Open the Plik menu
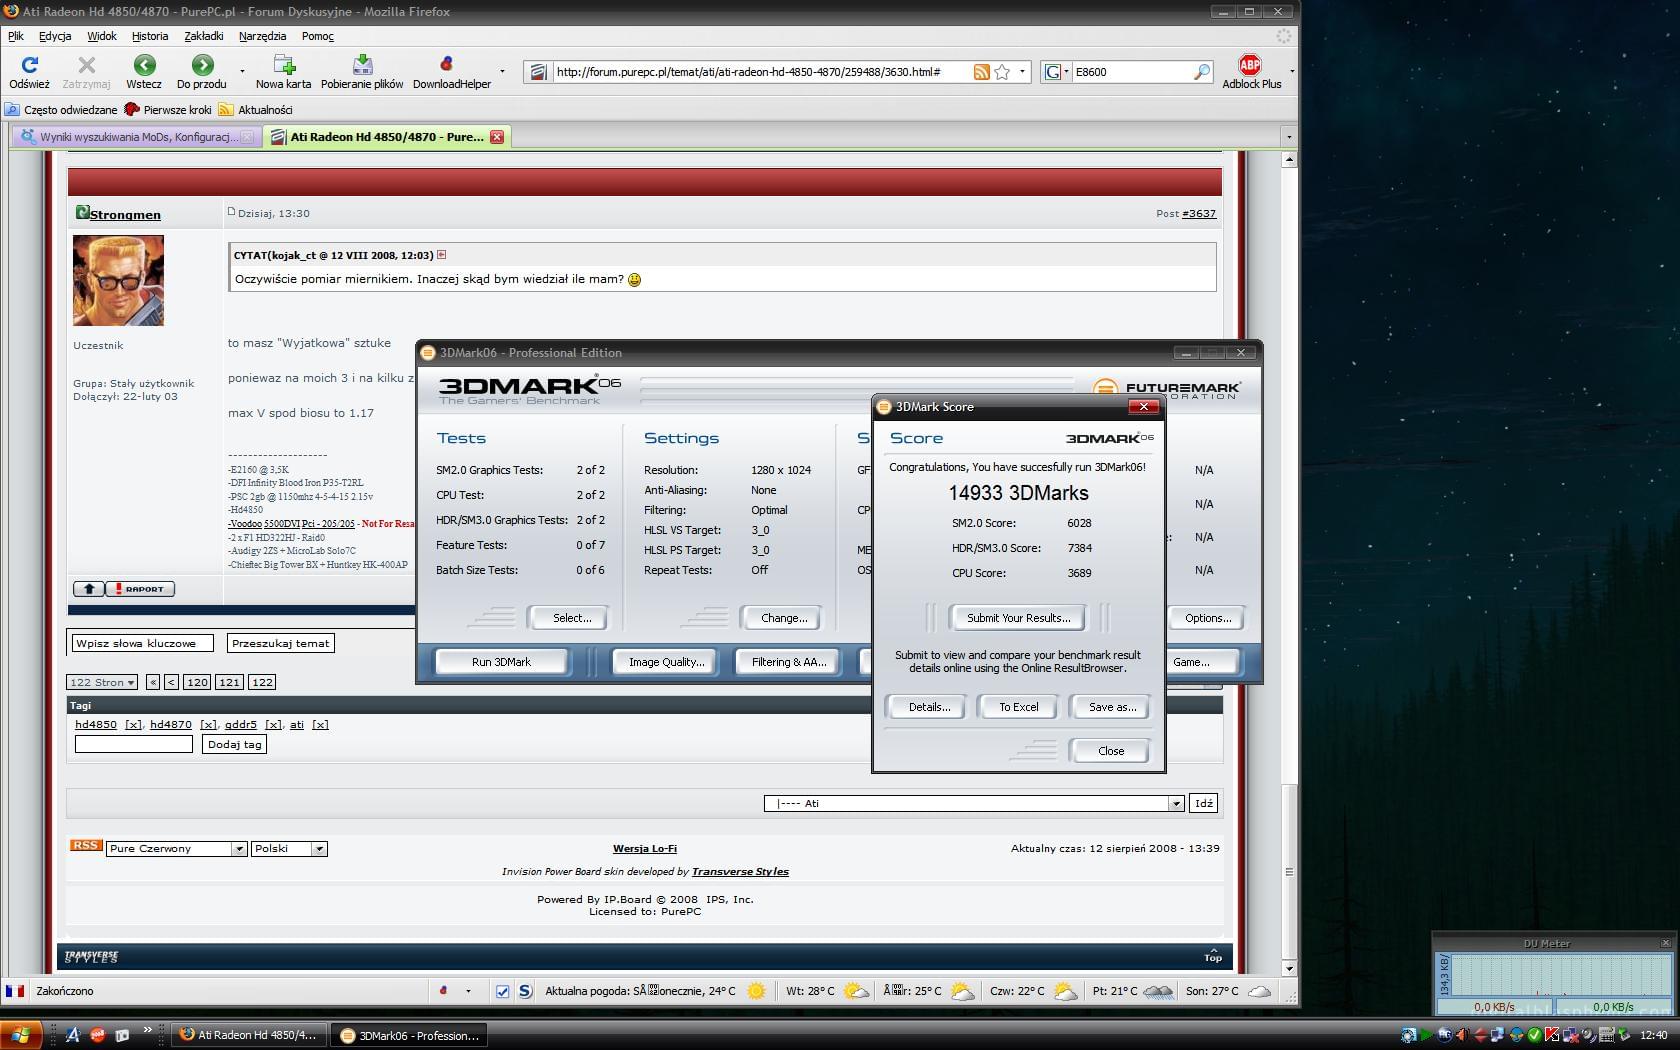The image size is (1680, 1050). coord(16,36)
